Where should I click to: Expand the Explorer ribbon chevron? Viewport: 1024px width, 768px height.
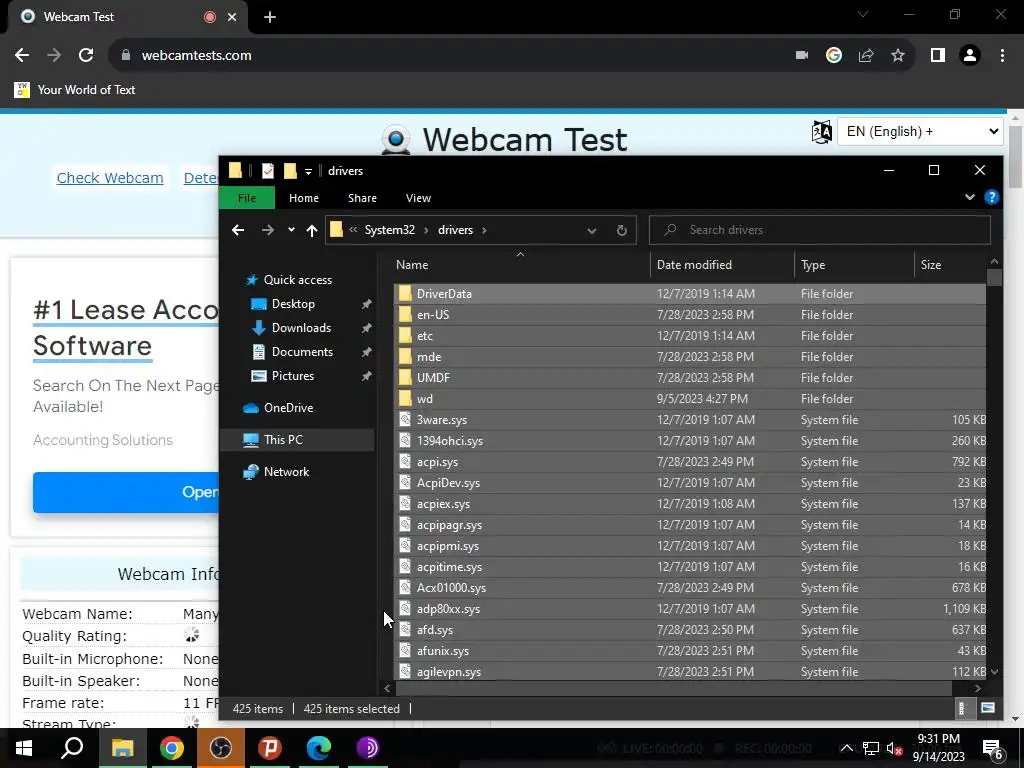click(x=970, y=197)
